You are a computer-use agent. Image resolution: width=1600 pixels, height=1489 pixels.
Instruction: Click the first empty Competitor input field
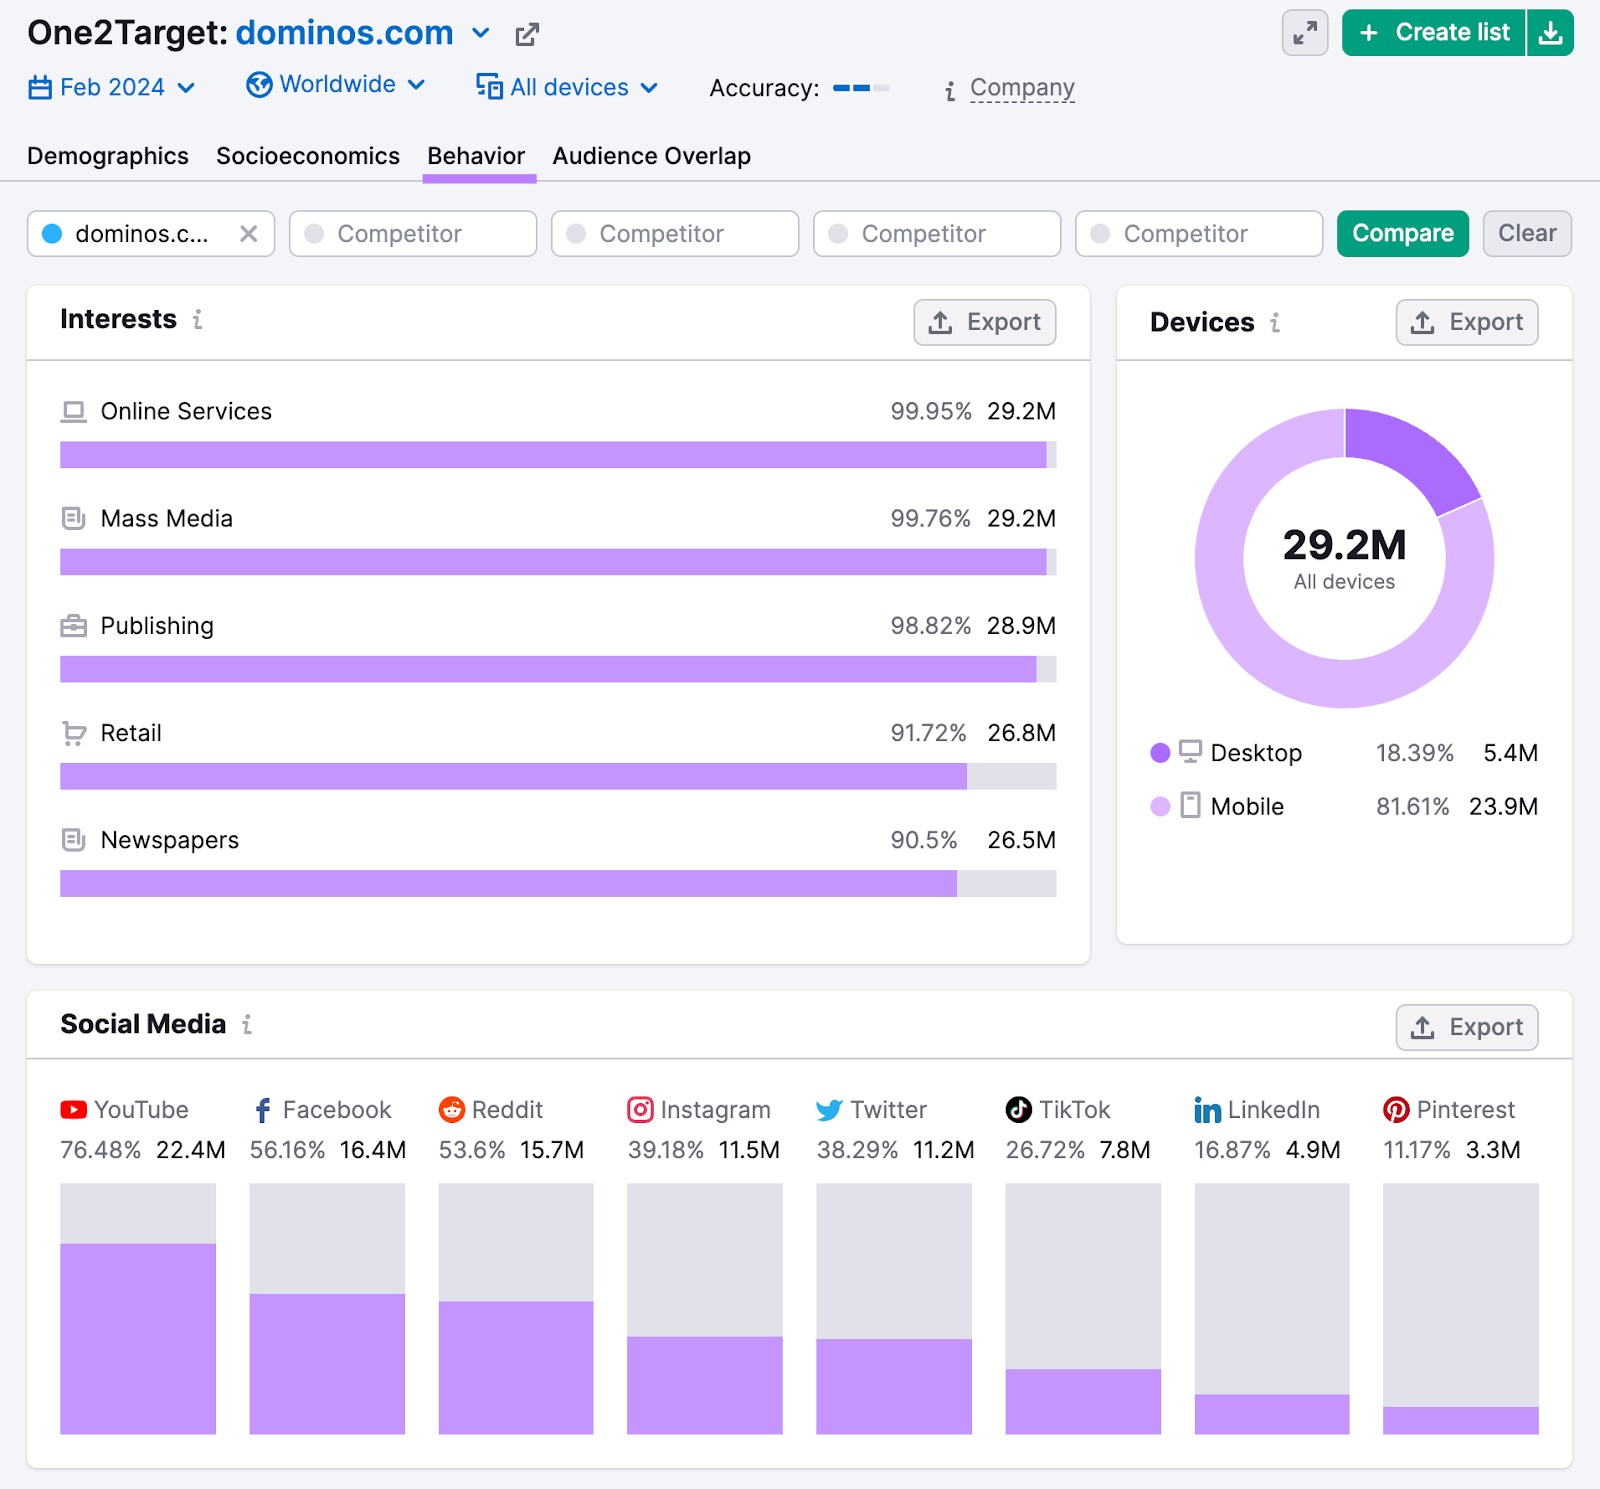412,233
